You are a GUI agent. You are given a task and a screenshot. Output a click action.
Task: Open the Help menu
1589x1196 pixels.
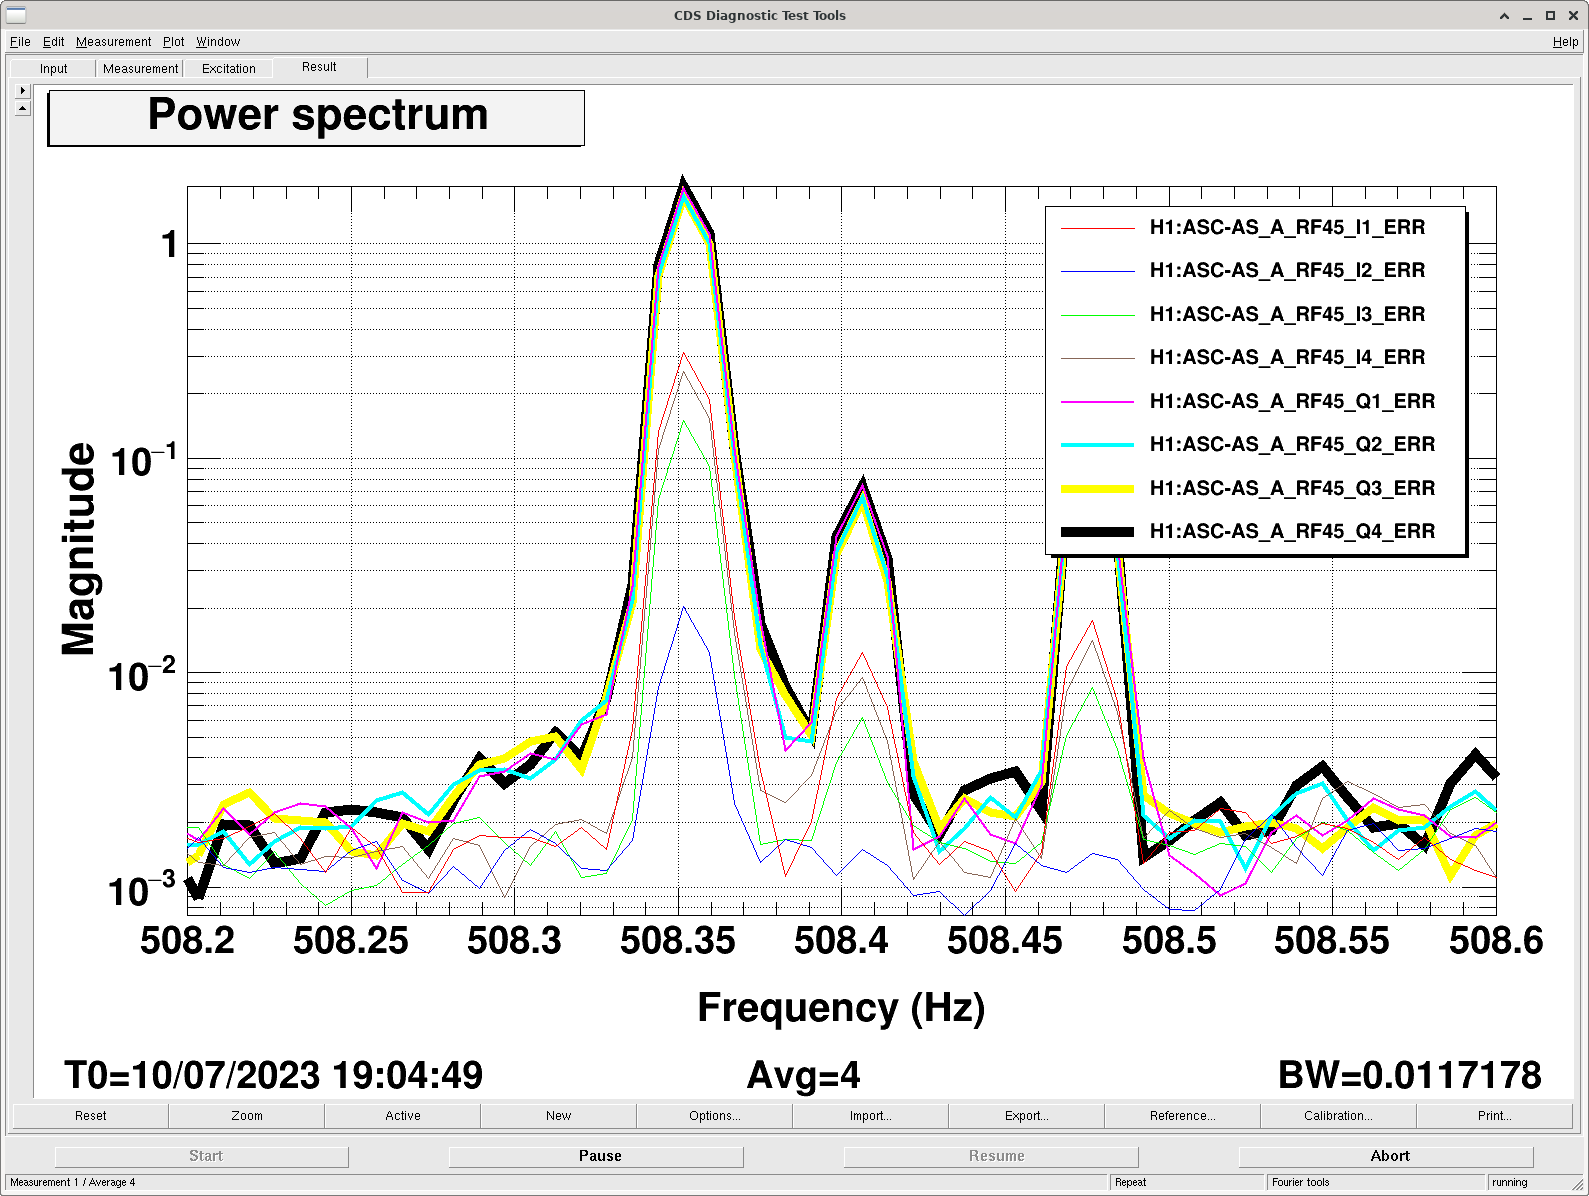1565,42
